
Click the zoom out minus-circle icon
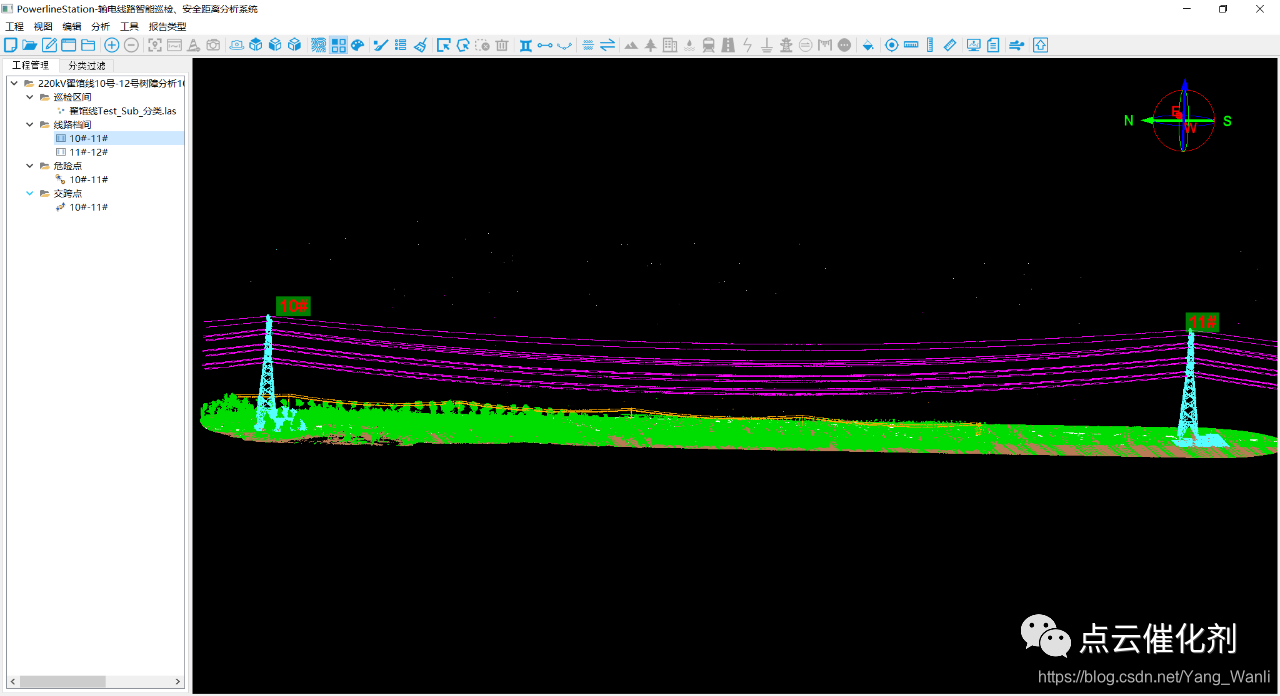[x=131, y=45]
